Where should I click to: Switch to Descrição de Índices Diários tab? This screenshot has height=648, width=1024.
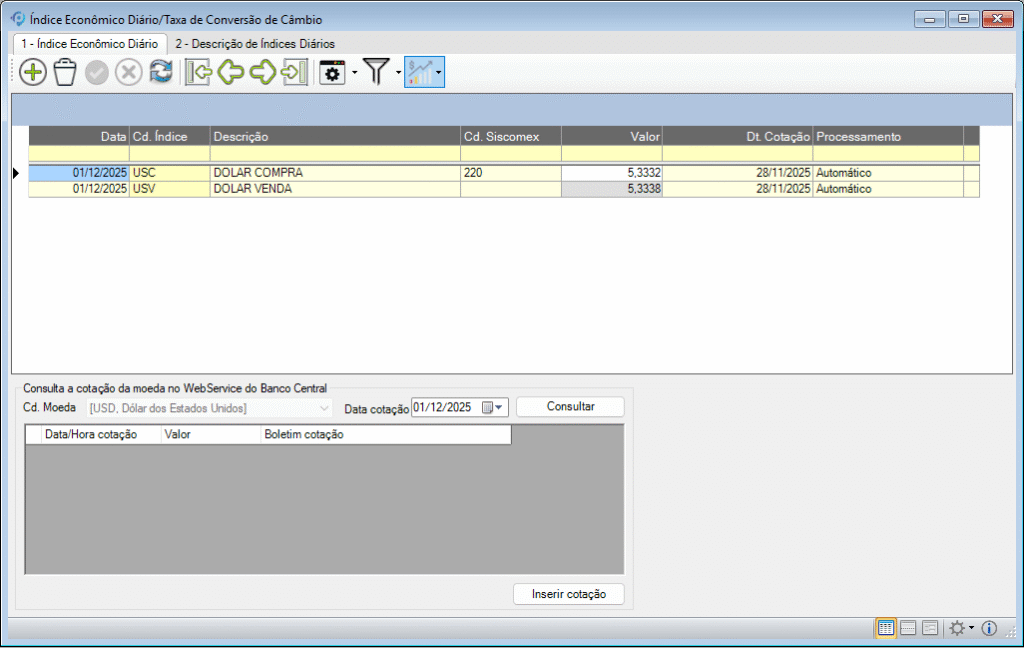pyautogui.click(x=255, y=44)
